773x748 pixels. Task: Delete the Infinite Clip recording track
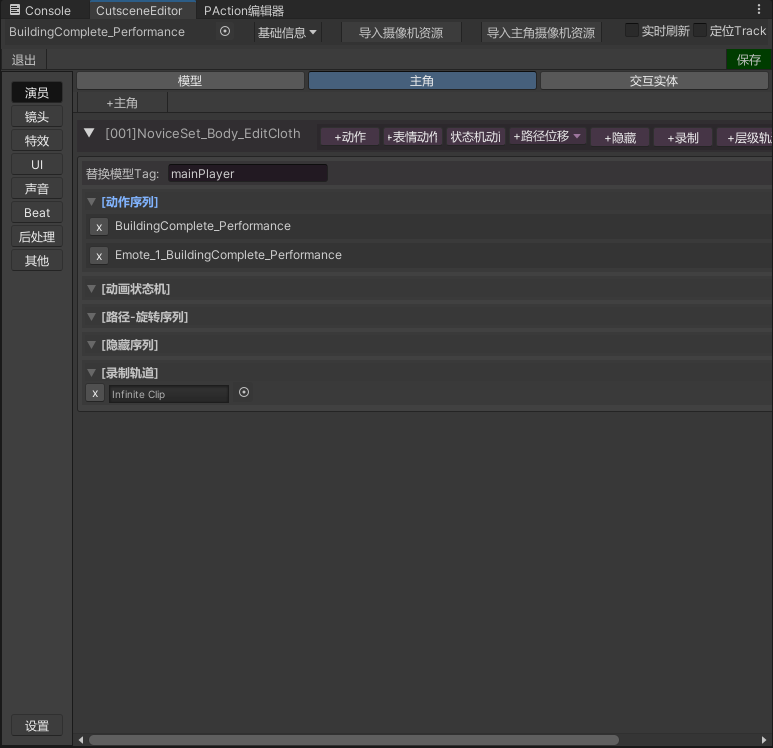point(95,394)
